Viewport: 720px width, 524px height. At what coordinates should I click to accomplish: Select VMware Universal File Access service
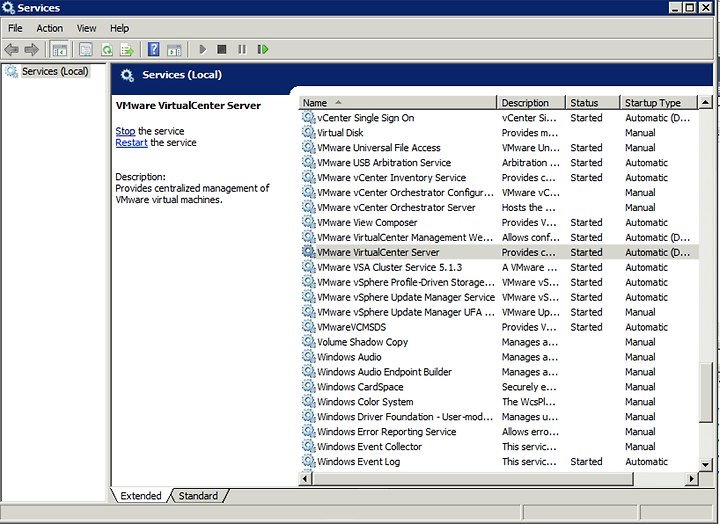point(500,148)
